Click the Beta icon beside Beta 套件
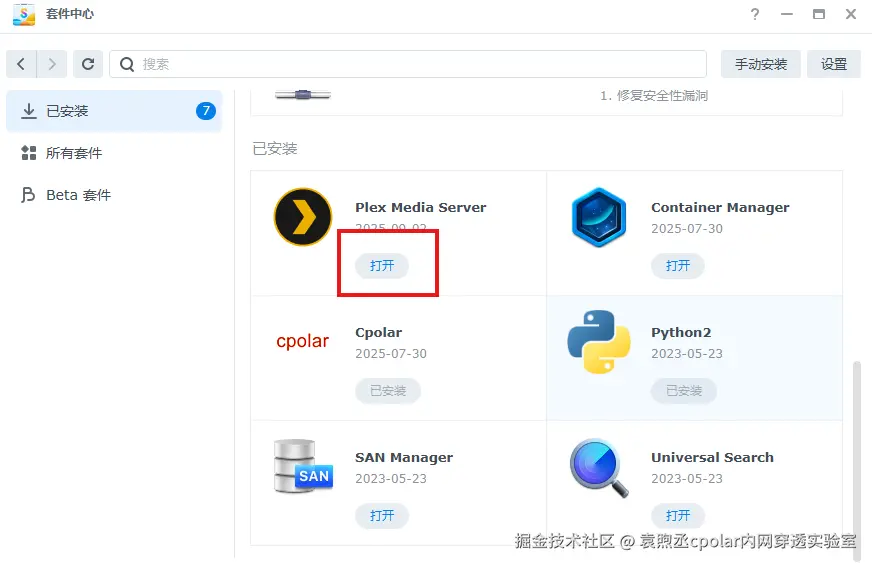The width and height of the screenshot is (872, 566). [x=28, y=195]
